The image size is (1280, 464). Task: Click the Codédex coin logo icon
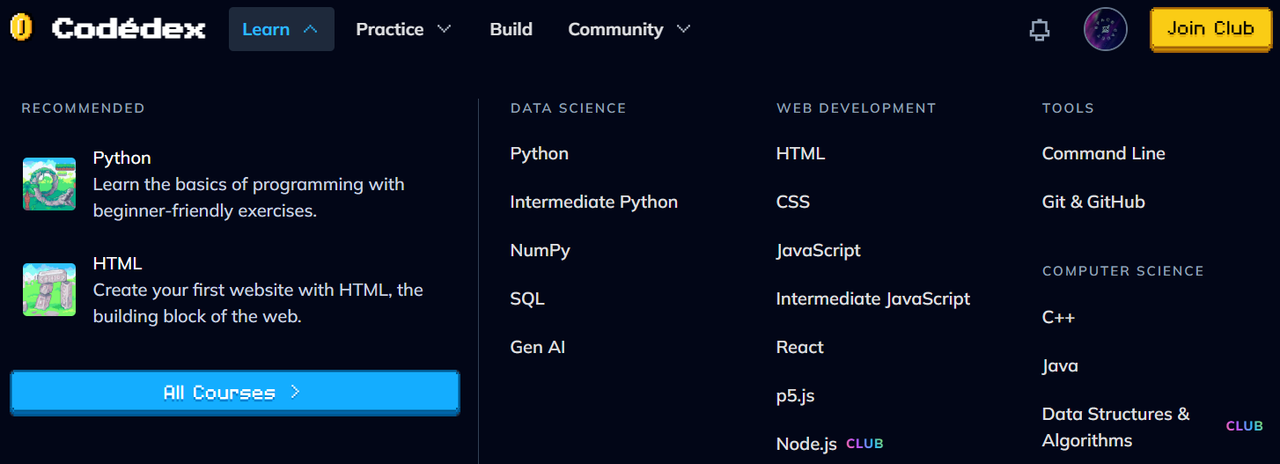pyautogui.click(x=22, y=28)
